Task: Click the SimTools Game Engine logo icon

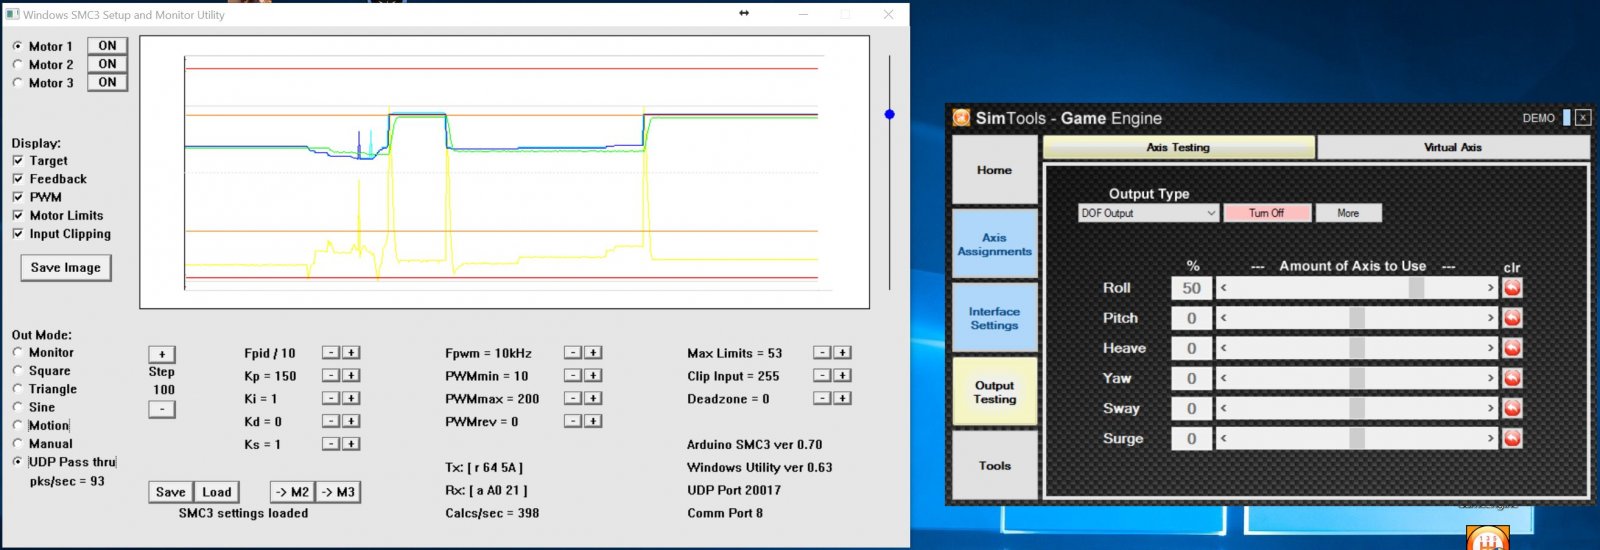Action: [961, 118]
